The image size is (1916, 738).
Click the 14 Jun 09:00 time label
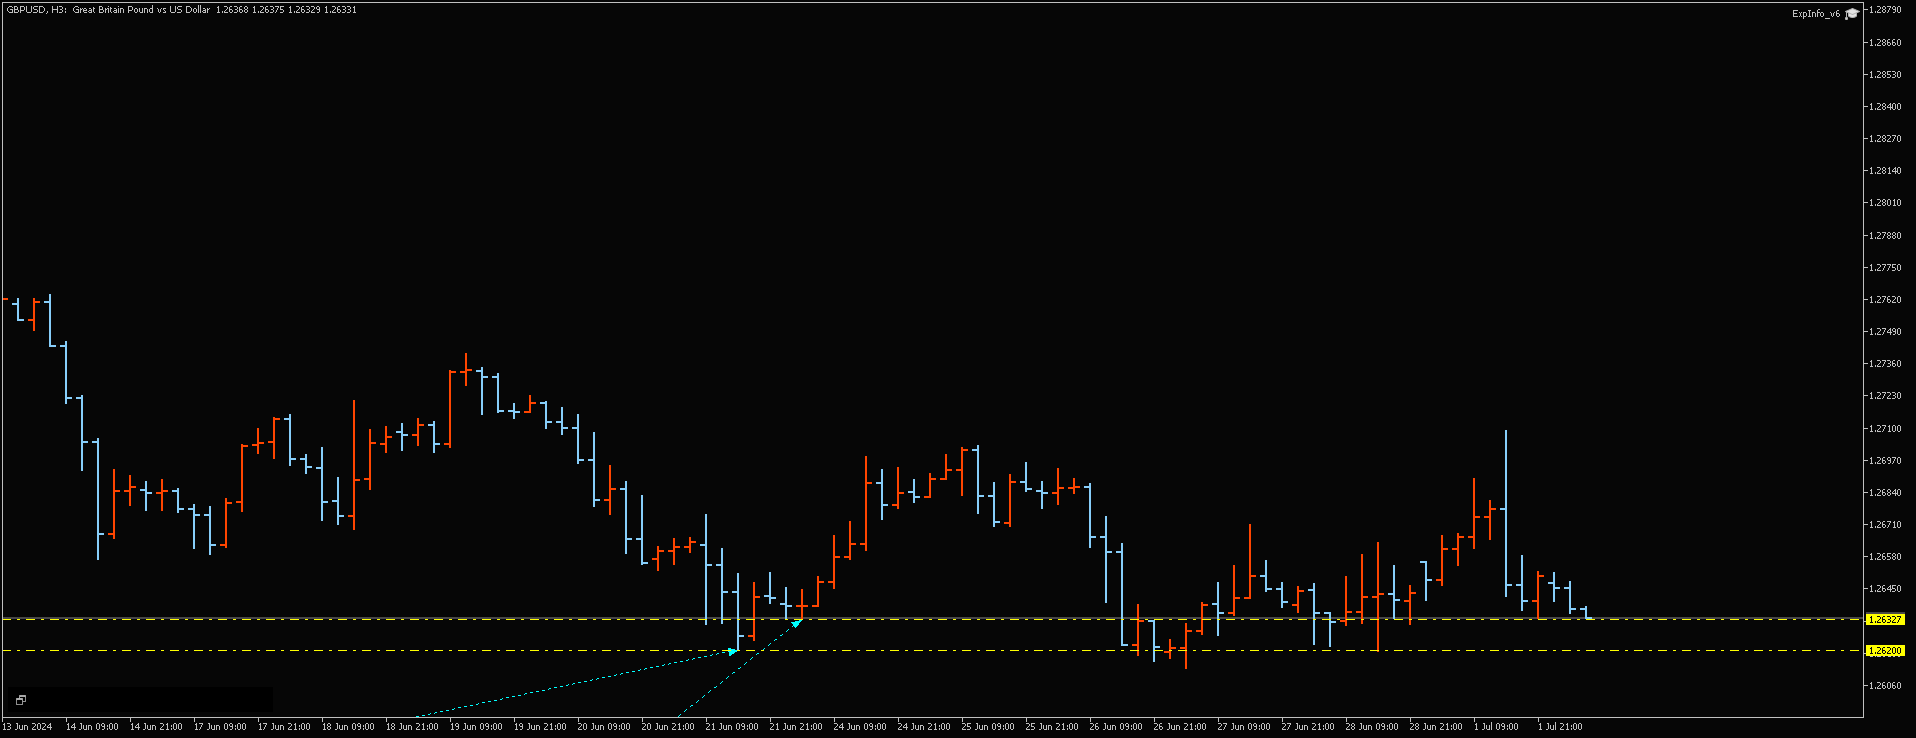click(x=92, y=727)
